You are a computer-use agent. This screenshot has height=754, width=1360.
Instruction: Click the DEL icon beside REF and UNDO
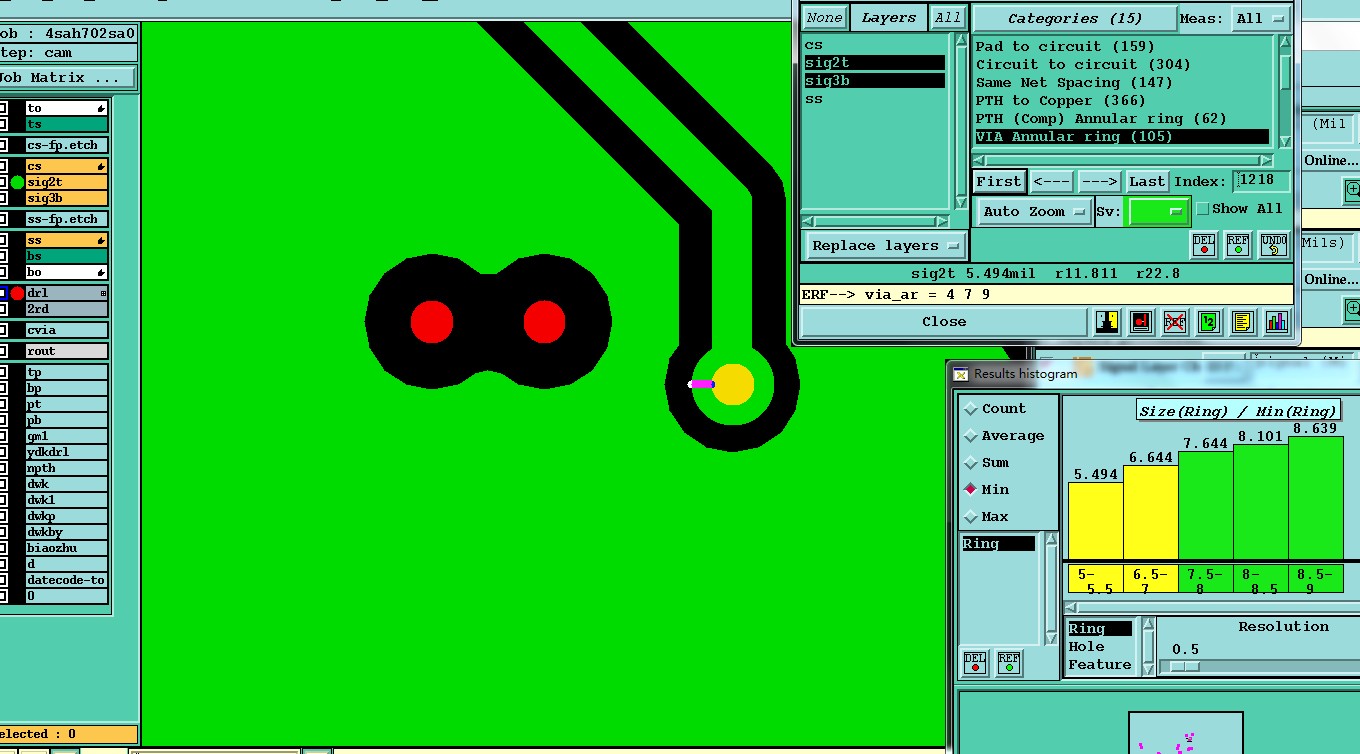[1203, 245]
